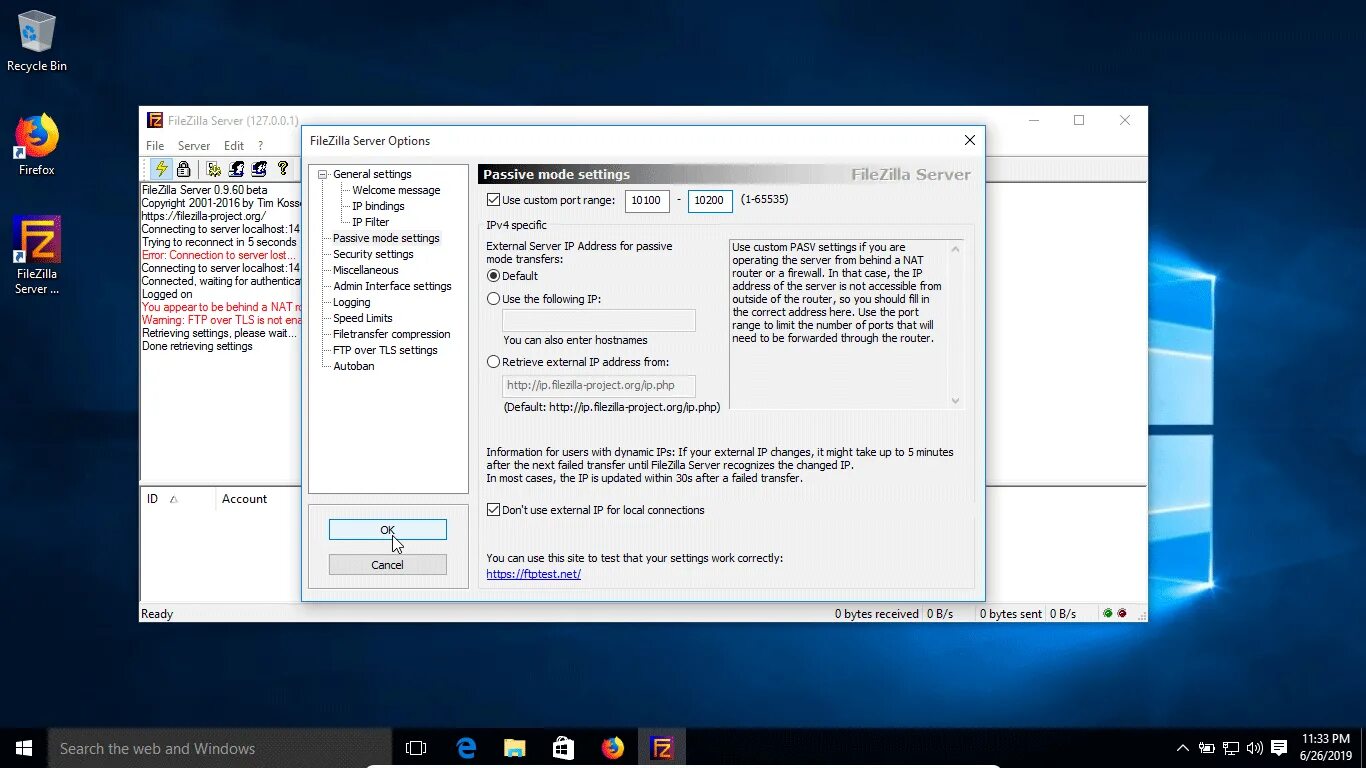
Task: Open server Options via the settings toolbar icon
Action: [x=213, y=169]
